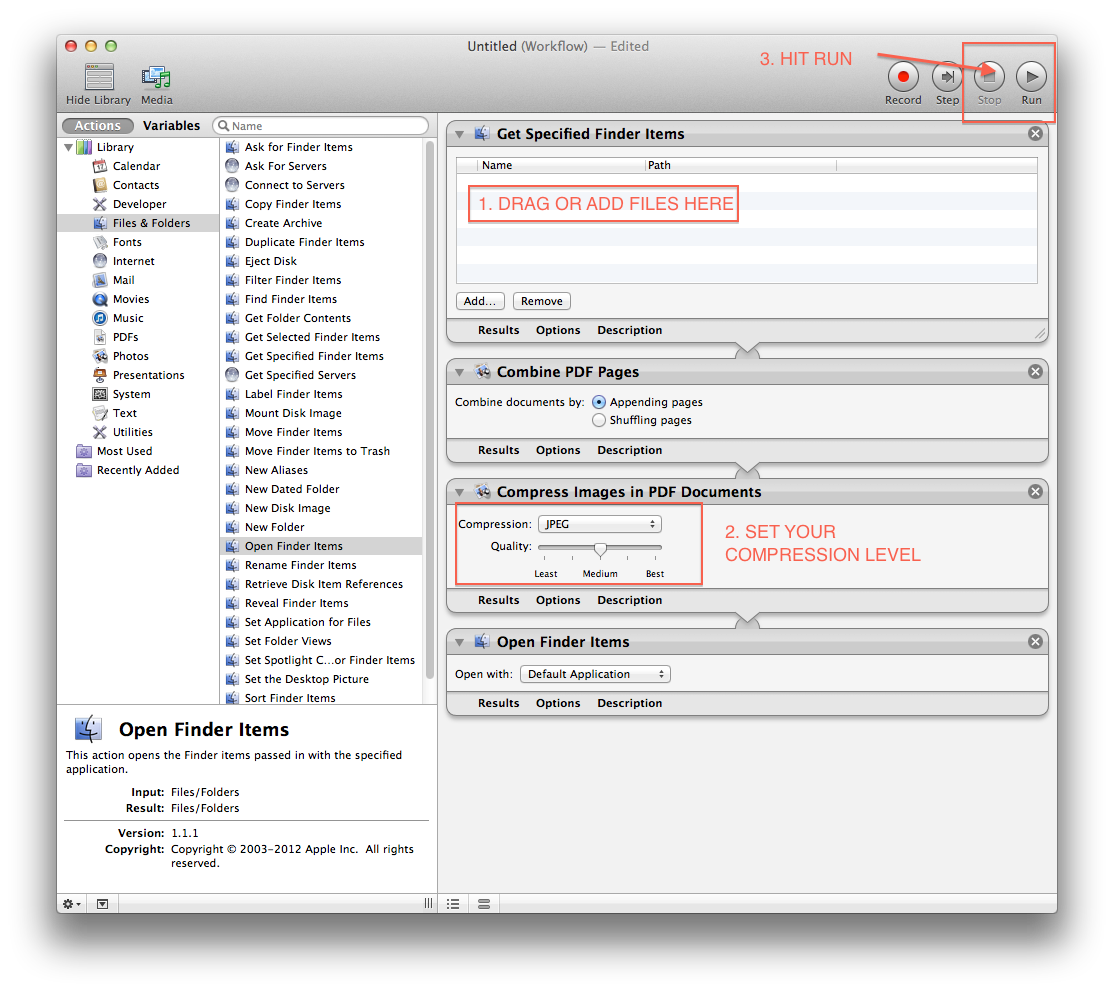
Task: Show the workflow log list view icon
Action: point(453,904)
